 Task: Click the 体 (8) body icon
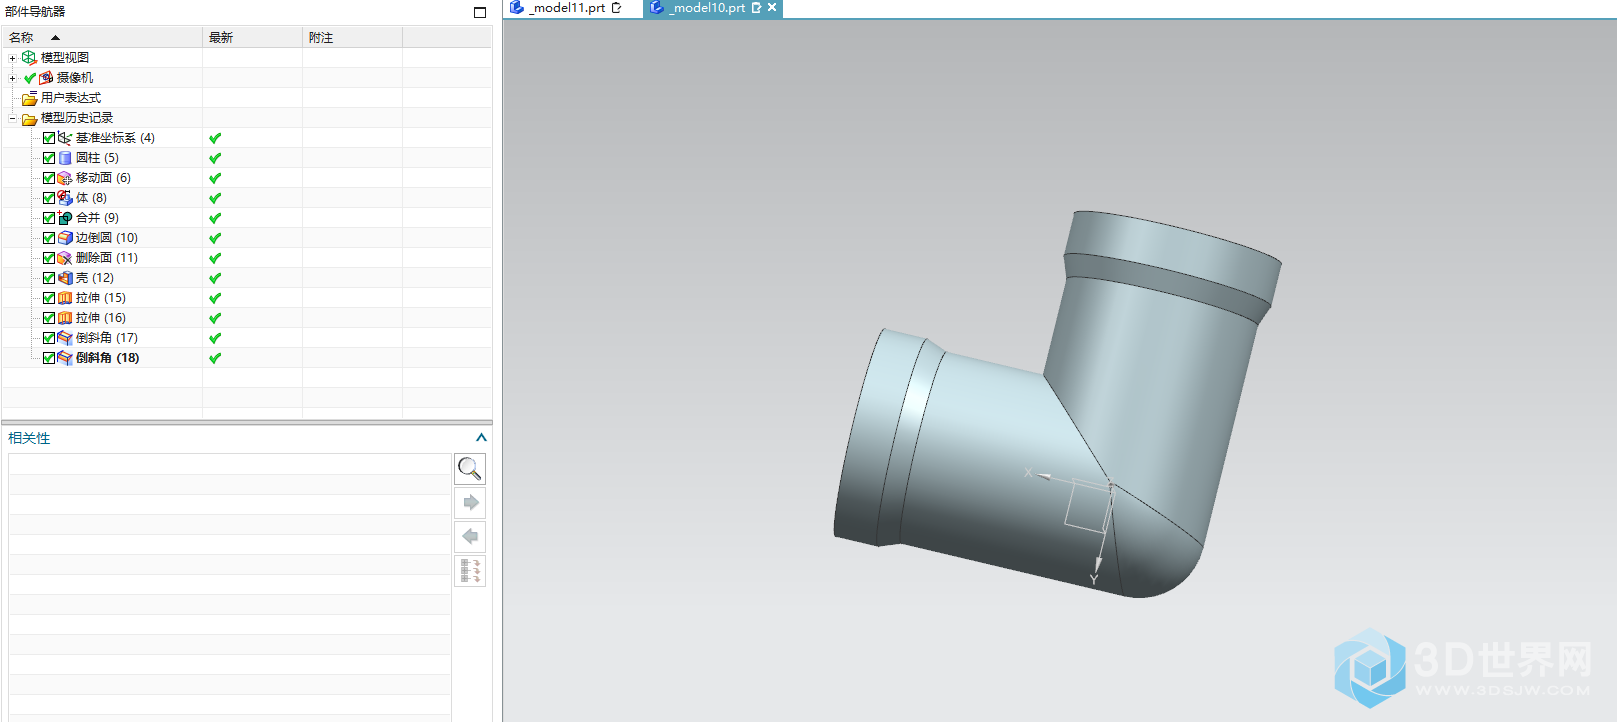point(65,198)
